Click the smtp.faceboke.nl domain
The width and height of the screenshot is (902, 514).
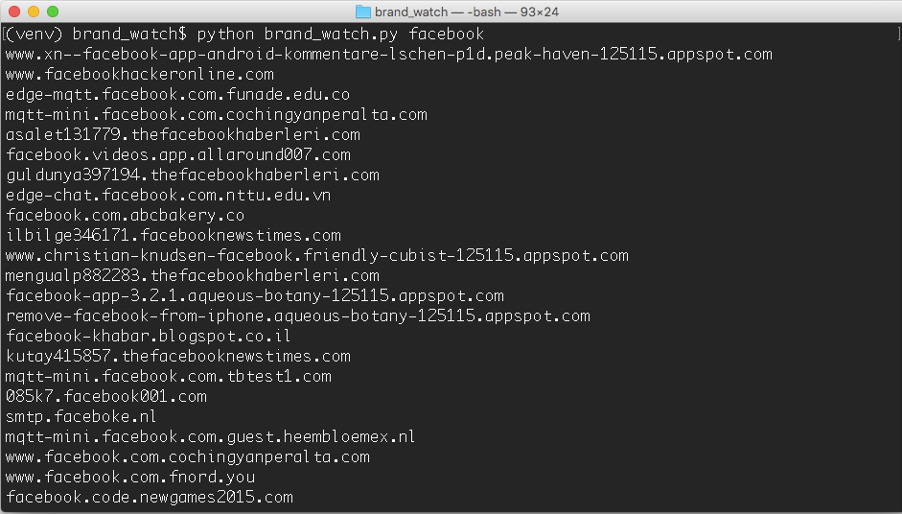click(x=81, y=416)
